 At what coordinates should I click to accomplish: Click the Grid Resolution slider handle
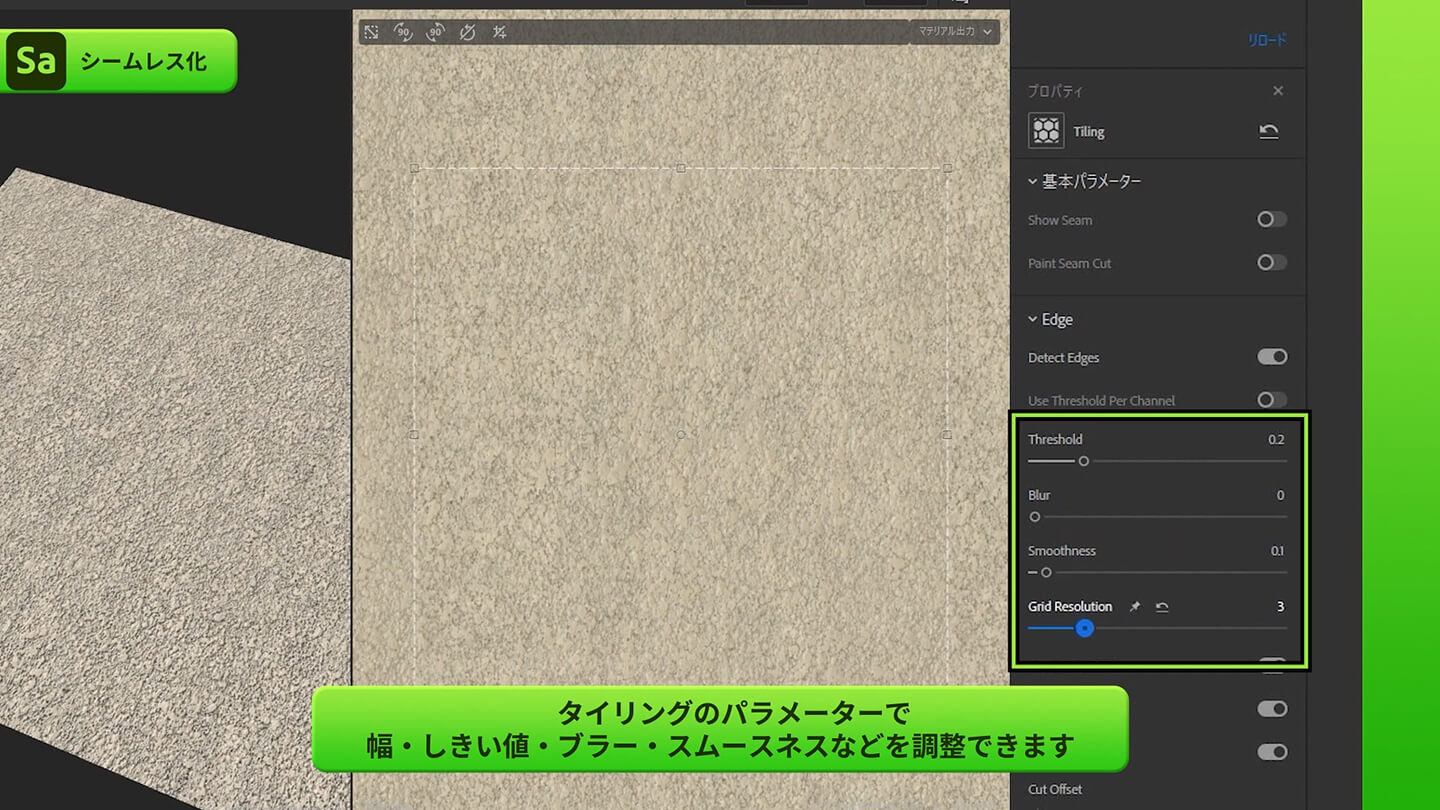pos(1085,629)
